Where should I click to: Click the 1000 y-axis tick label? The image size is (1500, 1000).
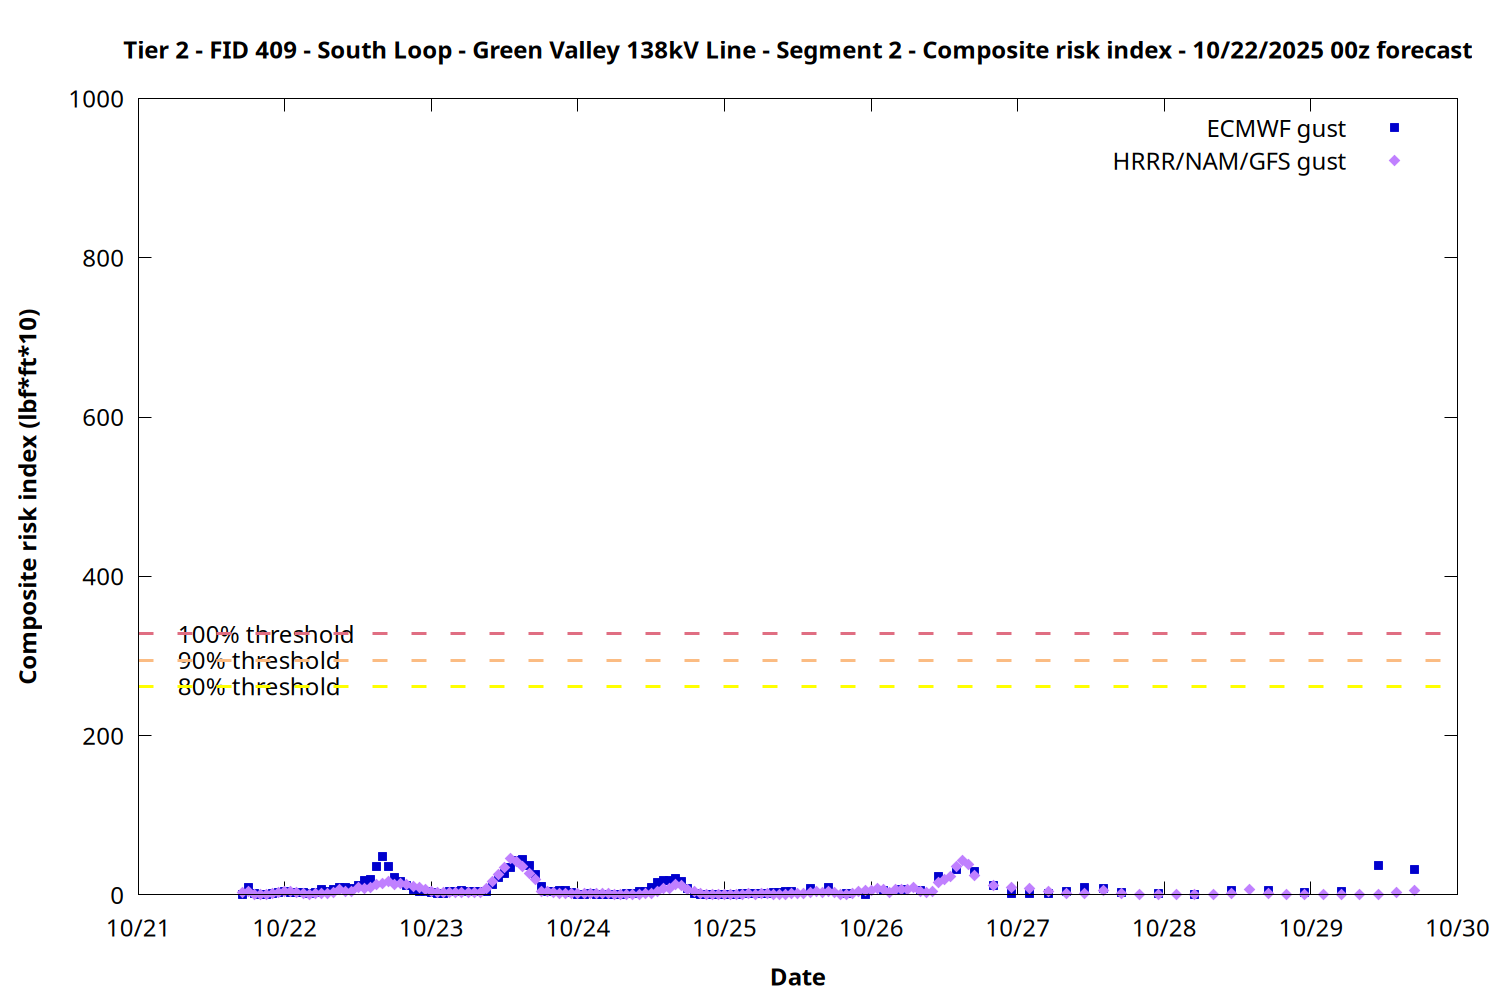point(96,99)
